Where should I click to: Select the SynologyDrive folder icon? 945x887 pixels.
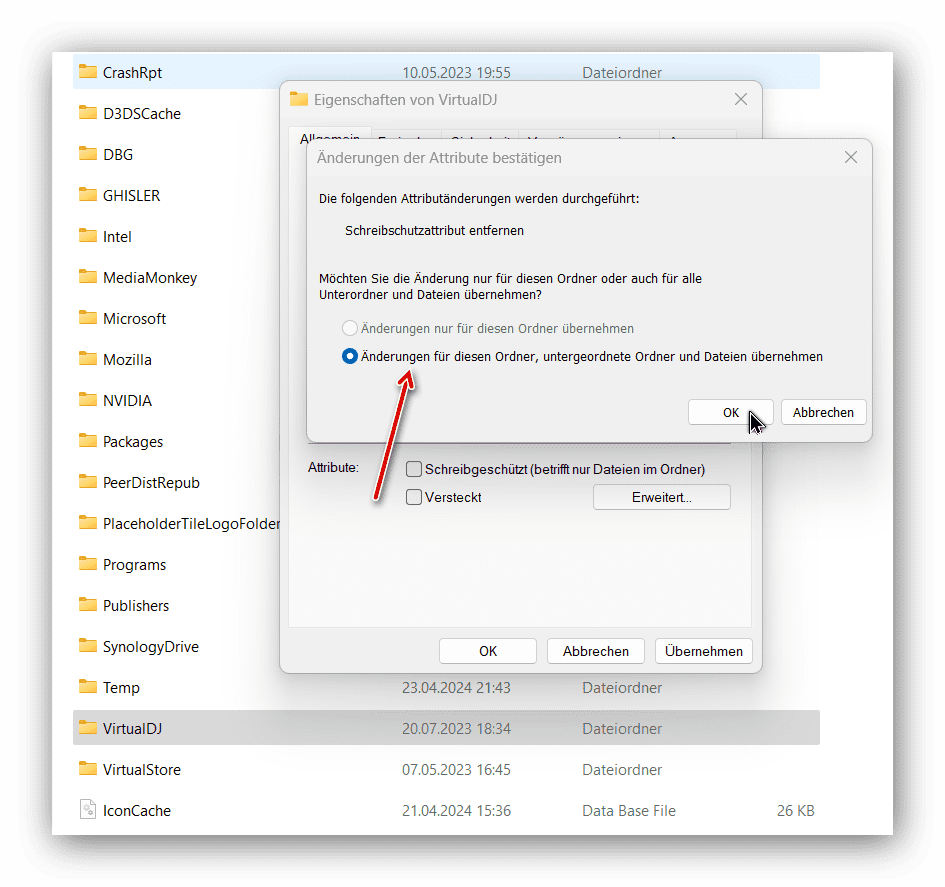tap(88, 645)
